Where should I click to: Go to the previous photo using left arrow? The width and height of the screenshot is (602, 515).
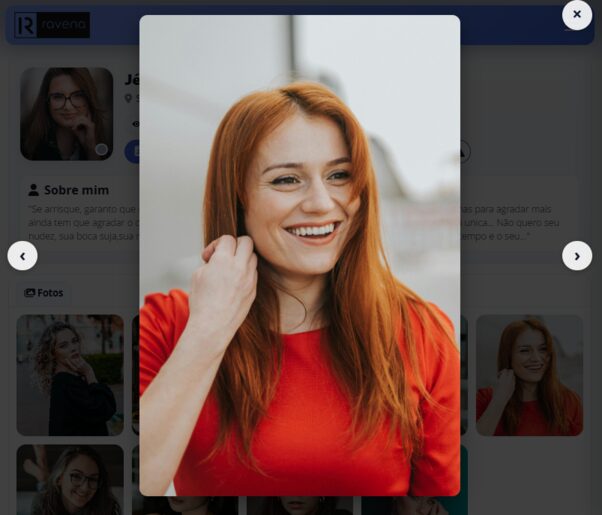click(x=22, y=256)
